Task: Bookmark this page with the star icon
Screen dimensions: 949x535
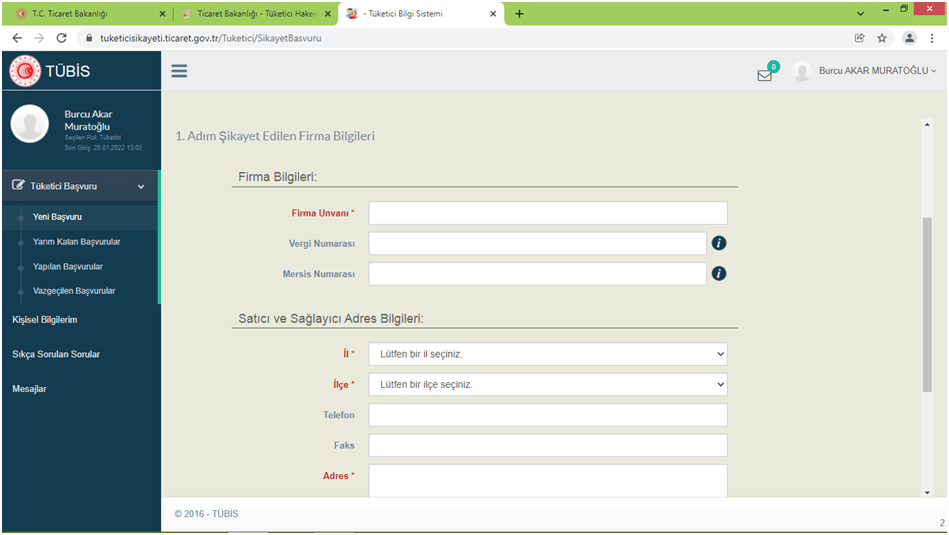Action: [882, 38]
